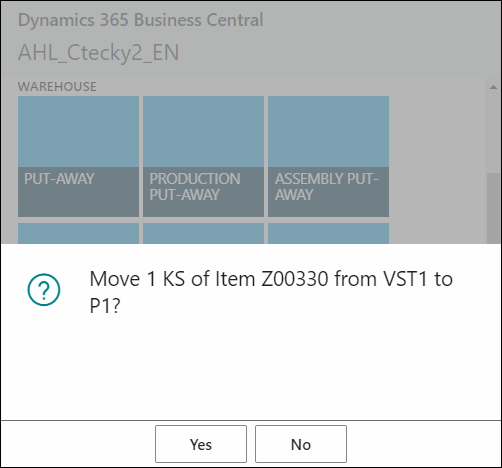Click the WAREHOUSE section heading

57,87
